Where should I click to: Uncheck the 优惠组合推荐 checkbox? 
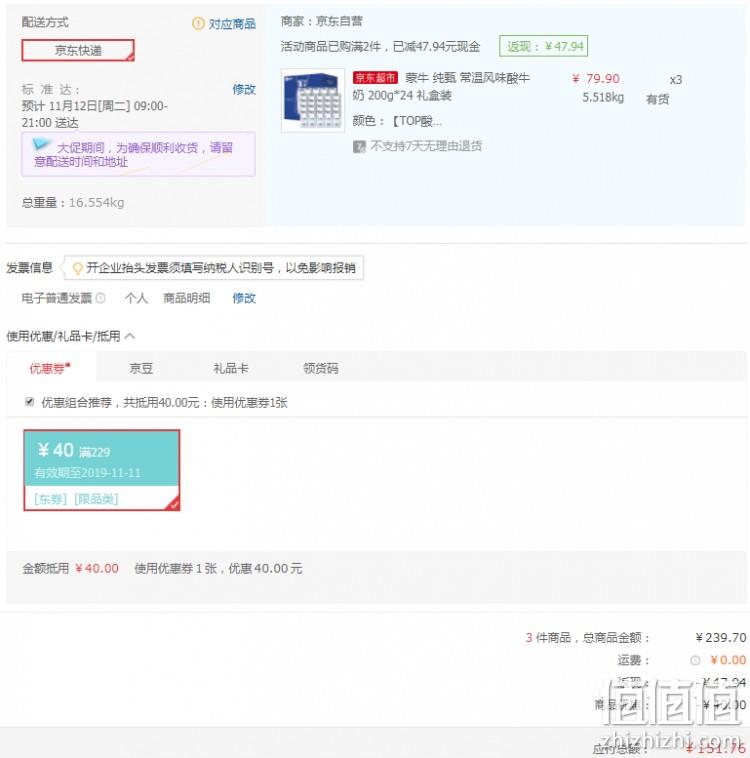(29, 402)
